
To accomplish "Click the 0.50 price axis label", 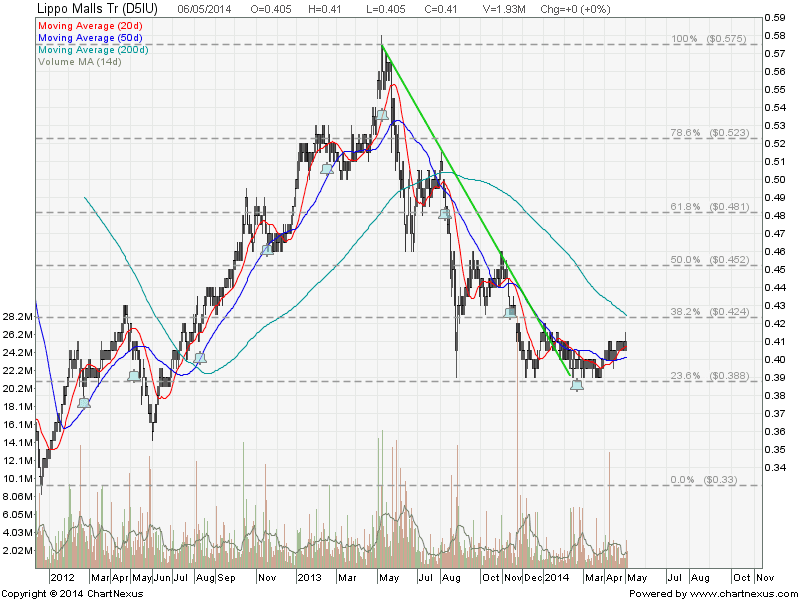I will tap(774, 180).
